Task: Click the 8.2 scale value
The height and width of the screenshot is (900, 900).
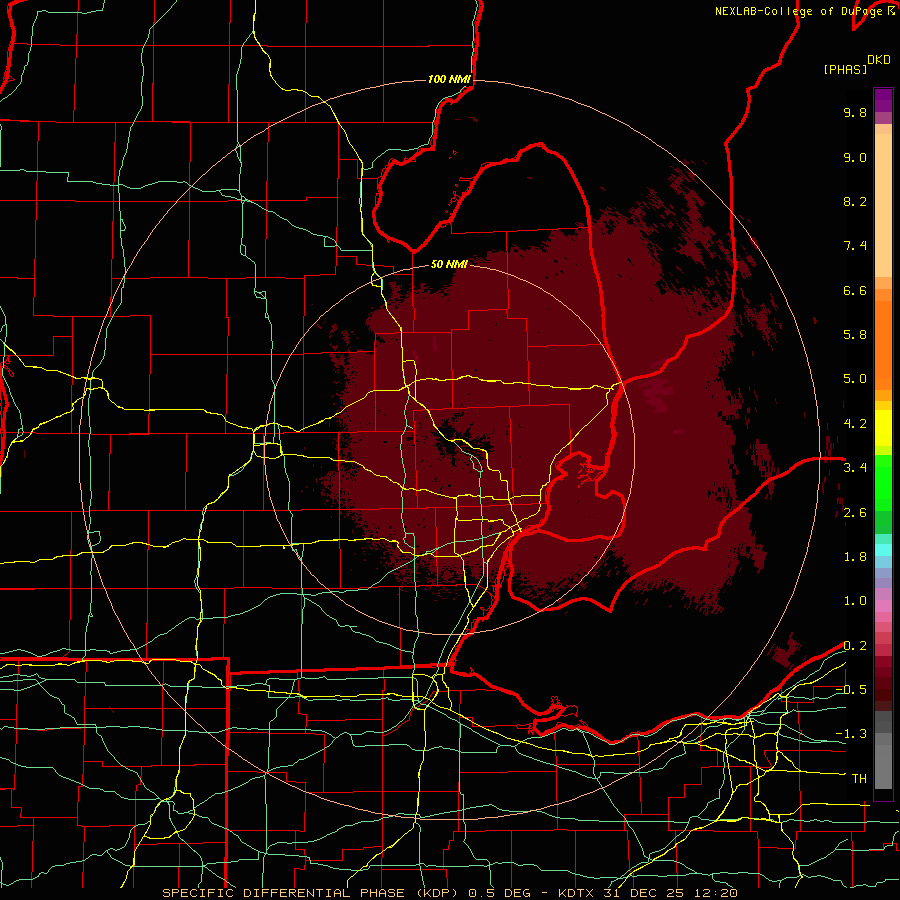Action: pyautogui.click(x=855, y=201)
